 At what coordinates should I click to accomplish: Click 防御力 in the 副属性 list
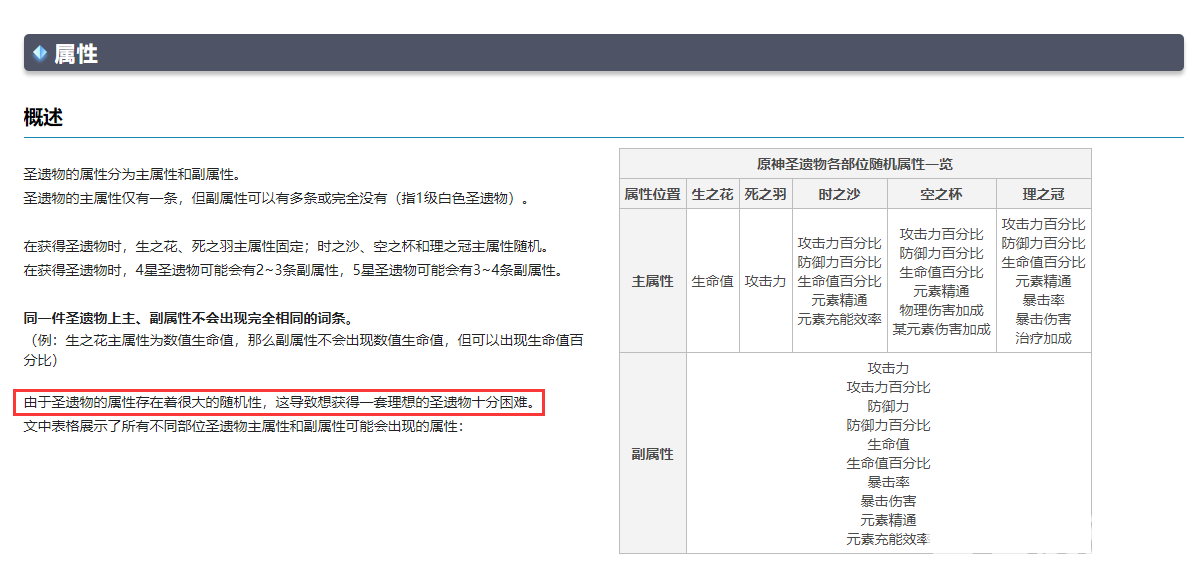click(889, 406)
